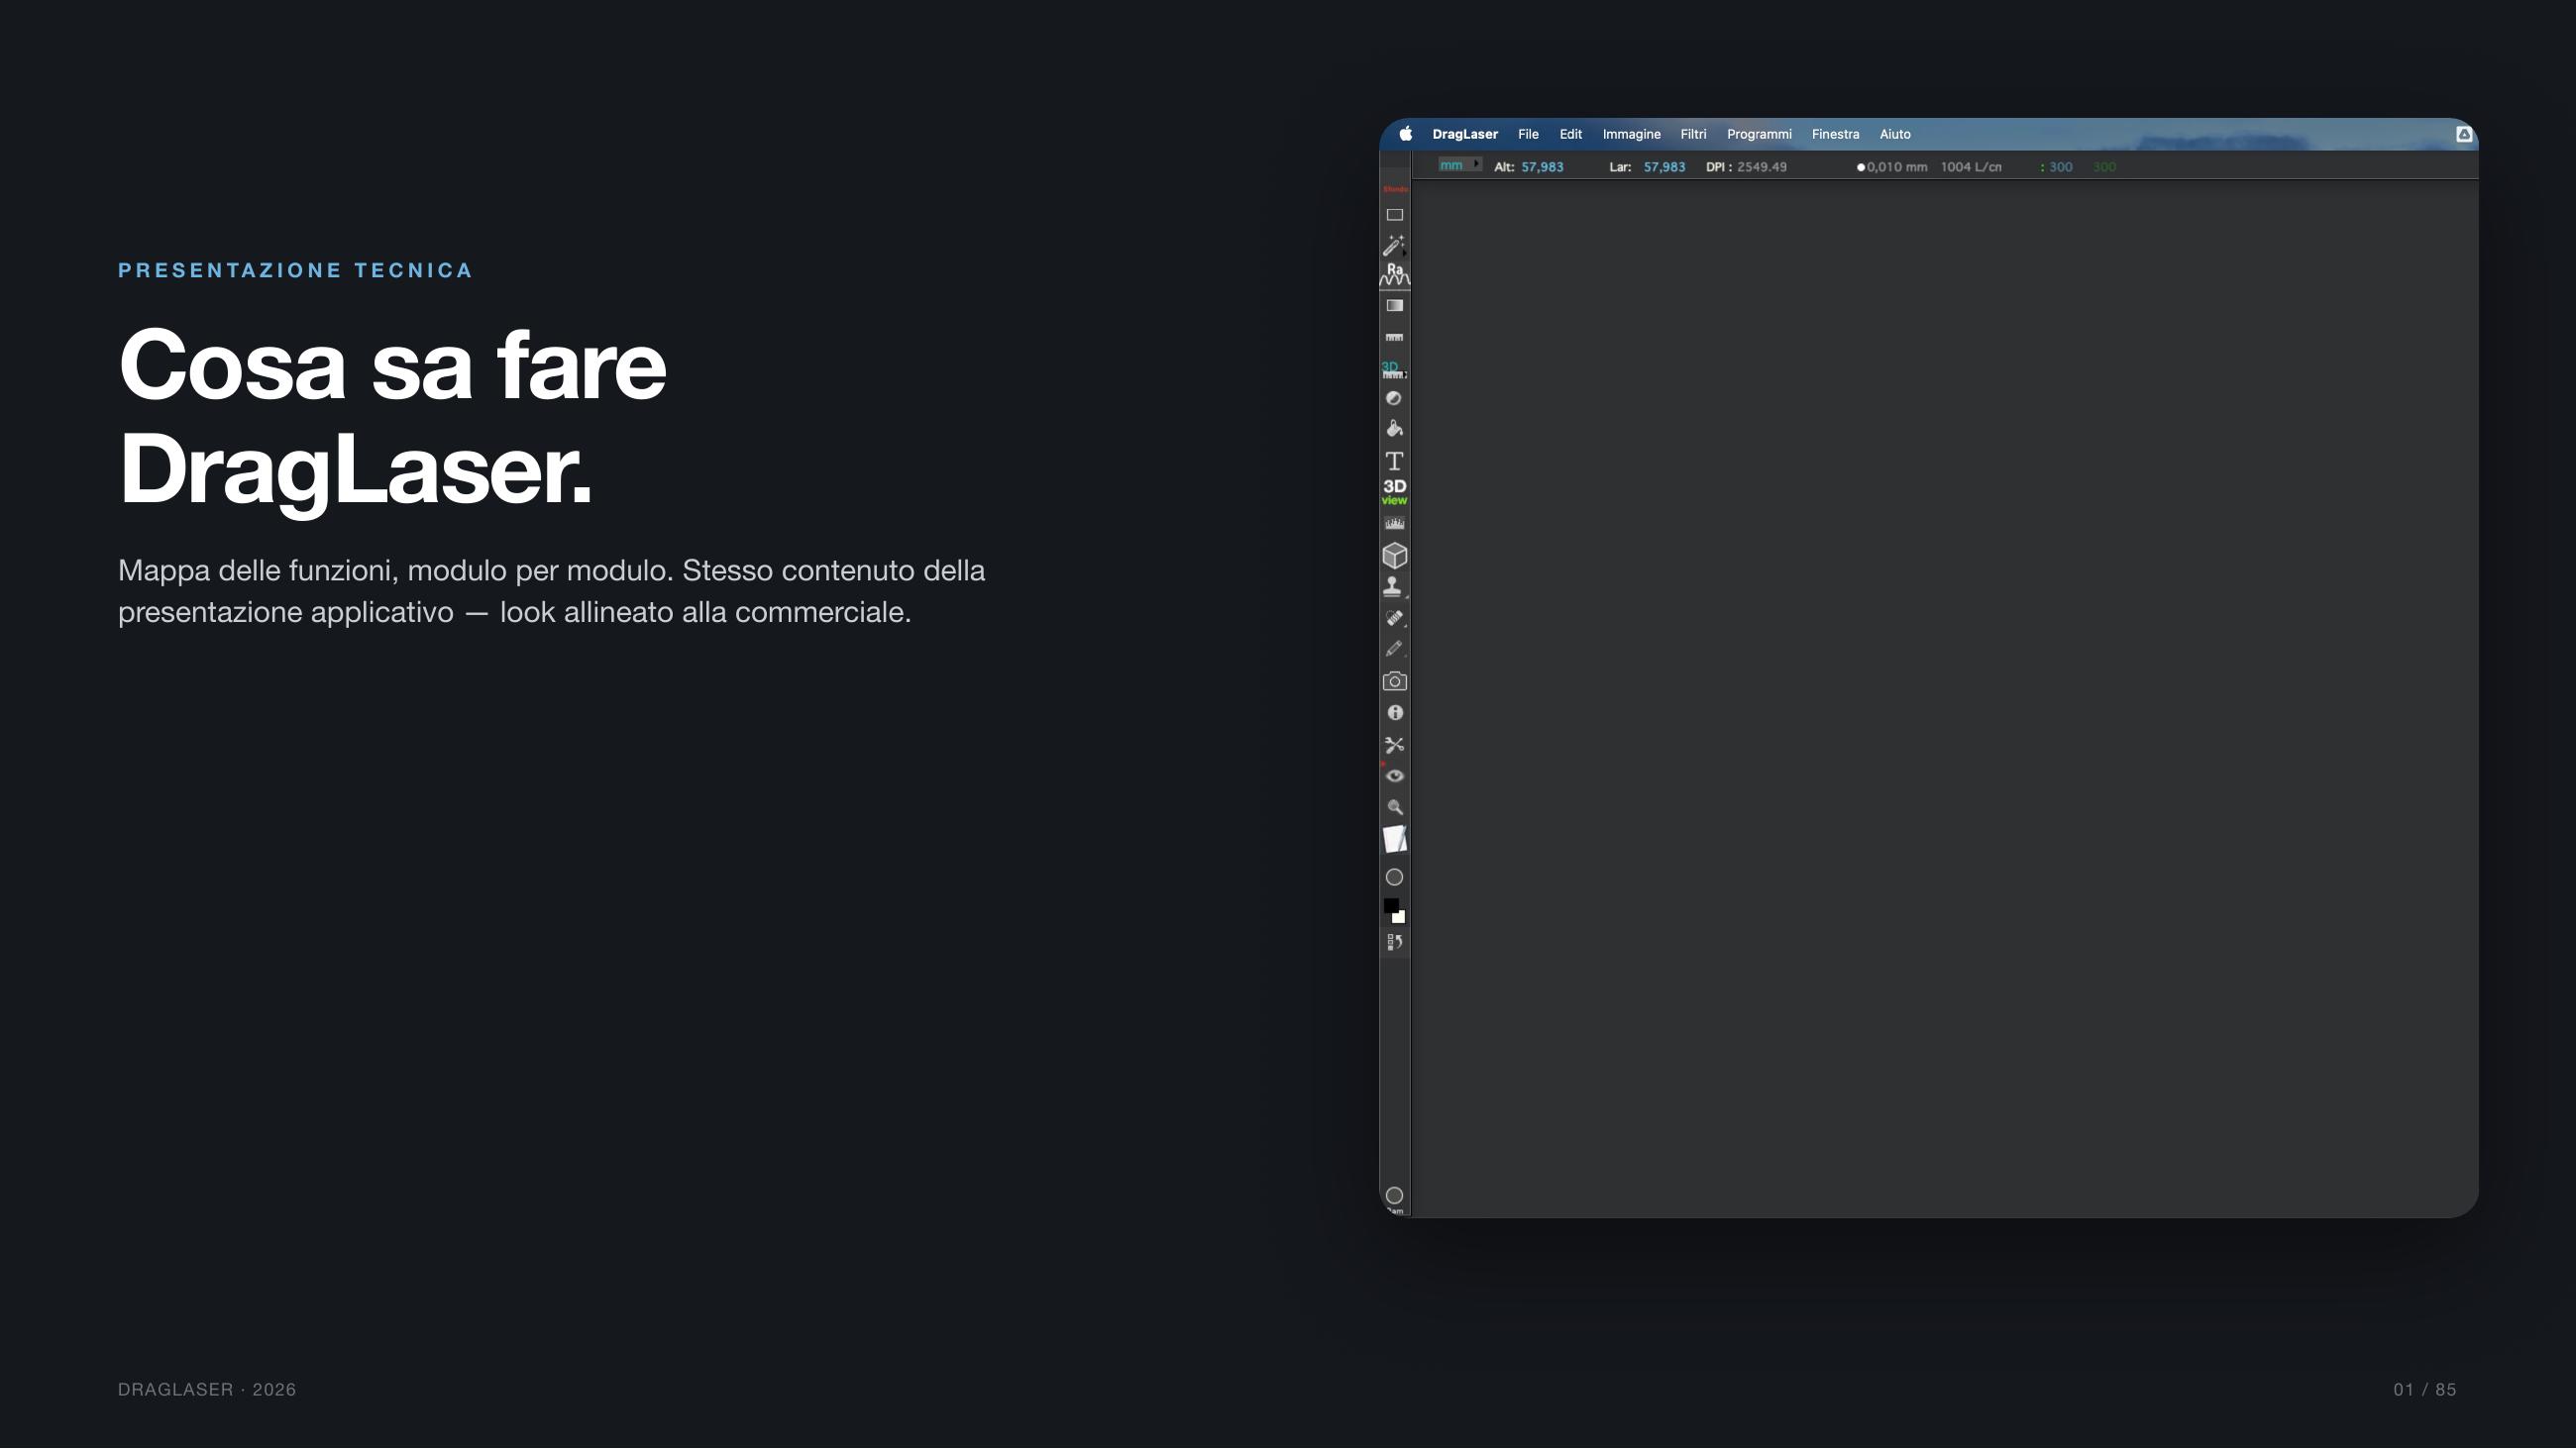Click the notepad with pen icon

(x=1394, y=840)
